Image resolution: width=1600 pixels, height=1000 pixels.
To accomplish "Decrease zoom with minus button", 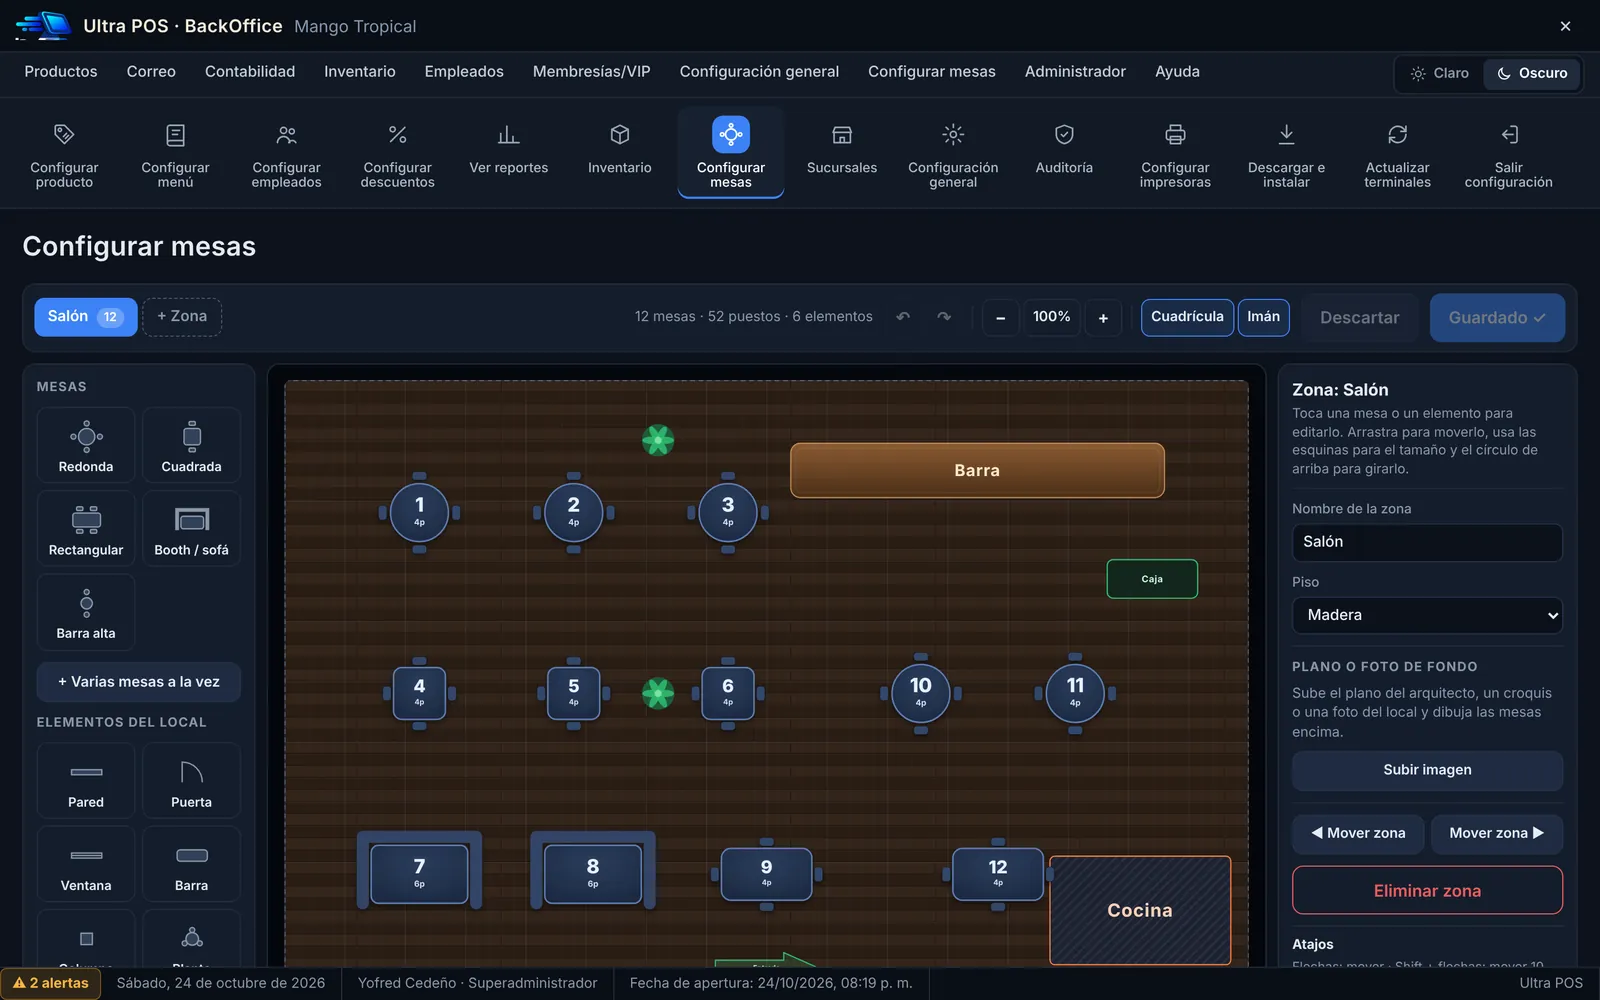I will click(1000, 318).
